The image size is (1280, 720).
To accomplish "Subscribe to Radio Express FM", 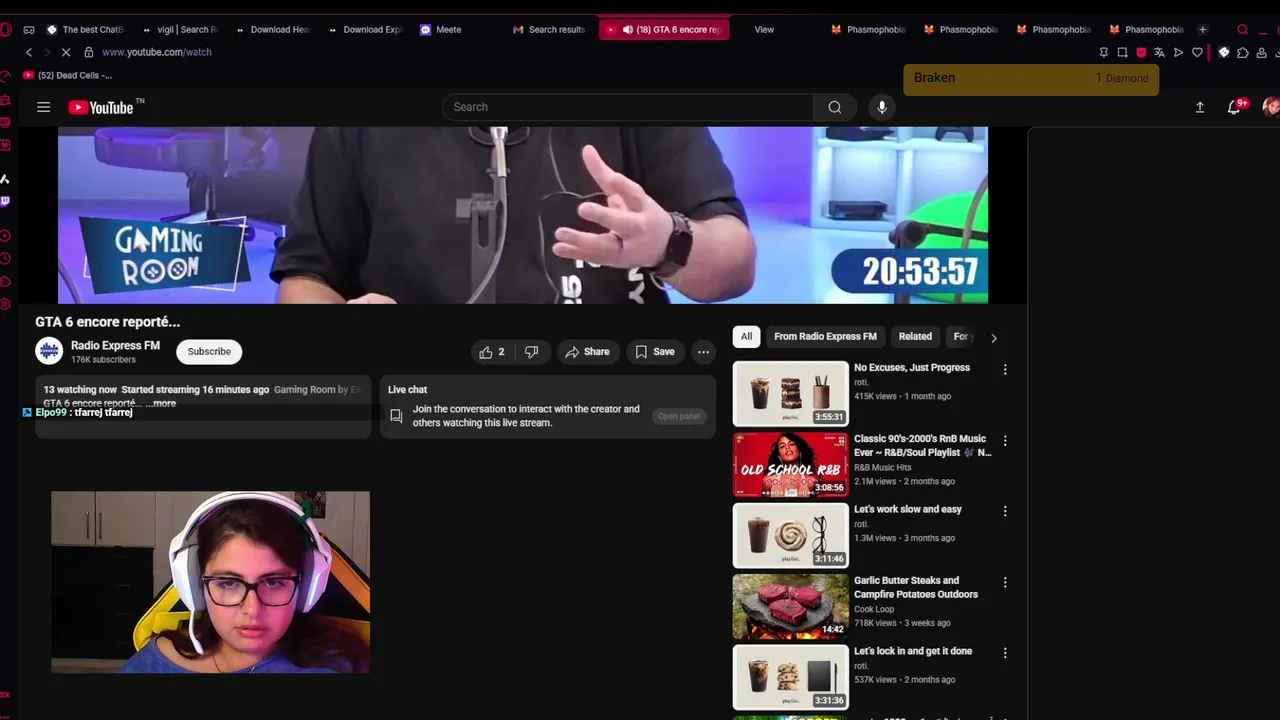I will [209, 351].
